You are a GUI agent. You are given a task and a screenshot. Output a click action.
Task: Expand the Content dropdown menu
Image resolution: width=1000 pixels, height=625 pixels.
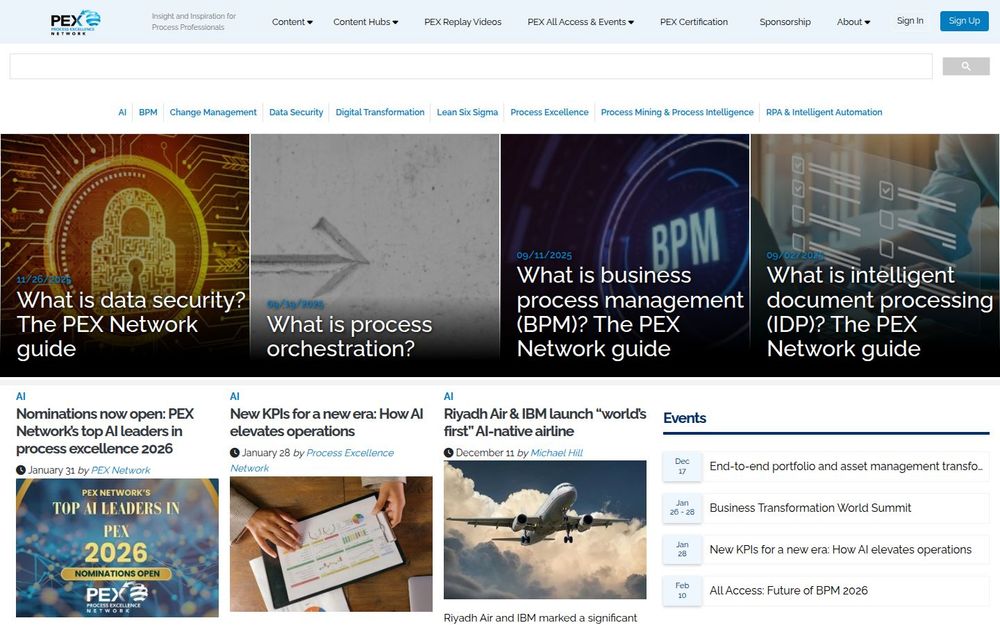pyautogui.click(x=292, y=22)
